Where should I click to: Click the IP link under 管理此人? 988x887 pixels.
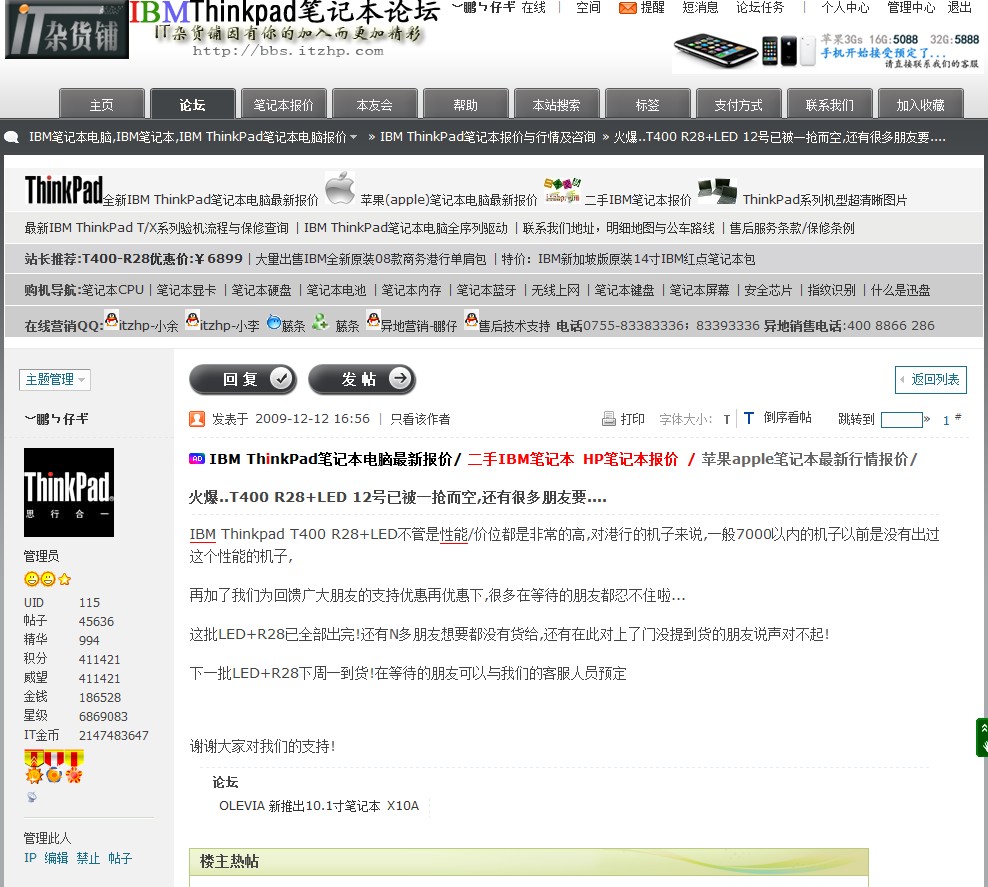pyautogui.click(x=30, y=858)
